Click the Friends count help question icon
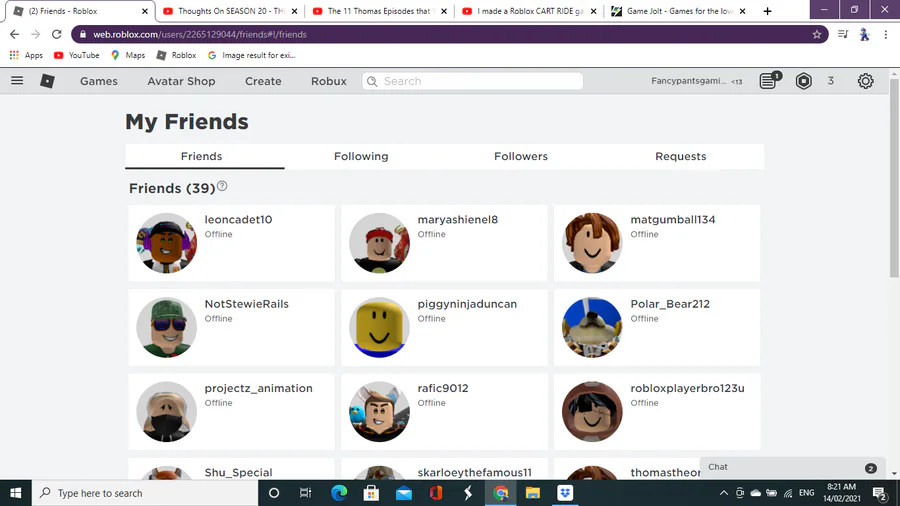Screen dimensions: 900x506 pos(222,186)
